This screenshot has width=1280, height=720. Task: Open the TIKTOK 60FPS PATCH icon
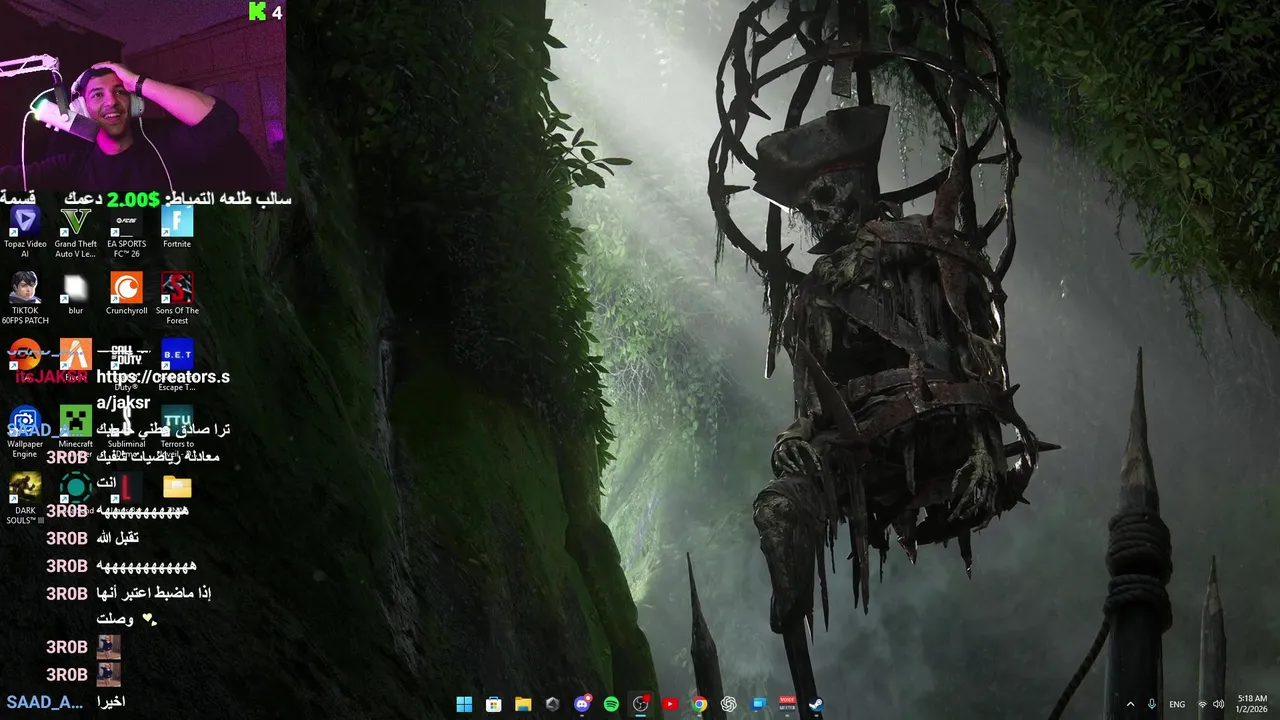tap(25, 298)
